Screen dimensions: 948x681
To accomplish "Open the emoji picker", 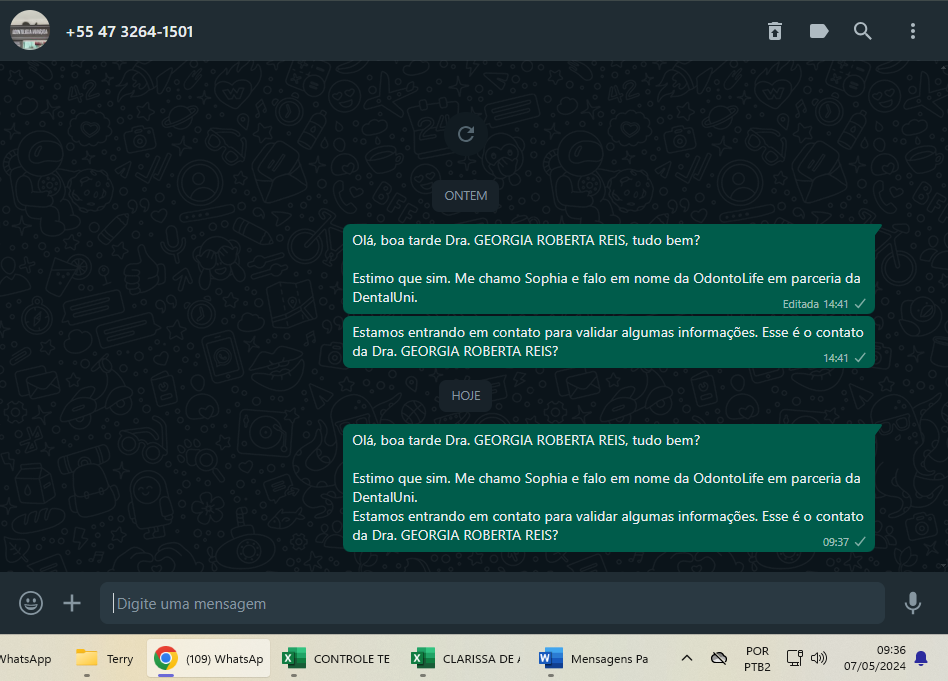I will tap(31, 603).
